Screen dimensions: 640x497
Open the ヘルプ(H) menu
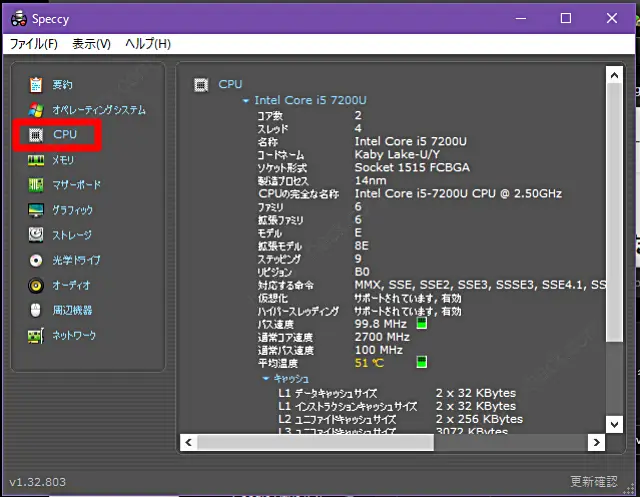[148, 44]
